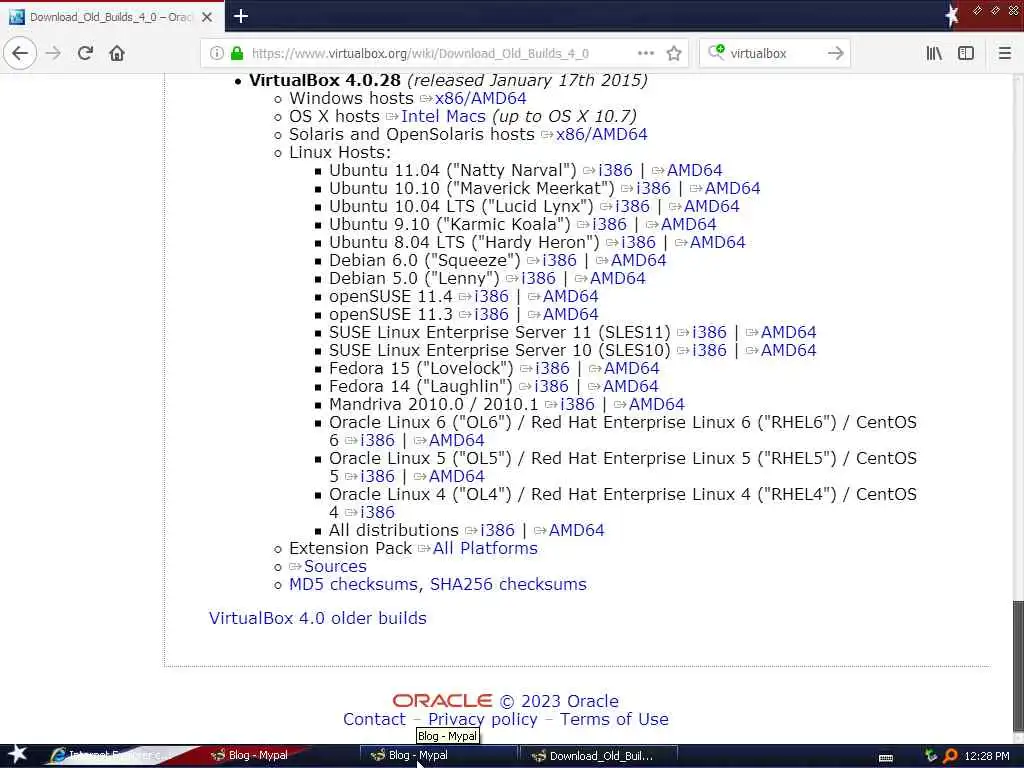This screenshot has width=1024, height=768.
Task: Open the Privacy policy footer link
Action: [x=483, y=719]
